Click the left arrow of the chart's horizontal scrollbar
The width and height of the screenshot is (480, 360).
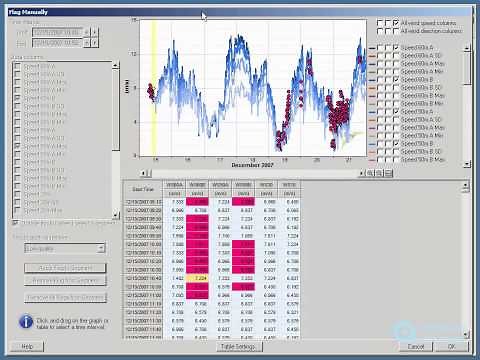143,173
